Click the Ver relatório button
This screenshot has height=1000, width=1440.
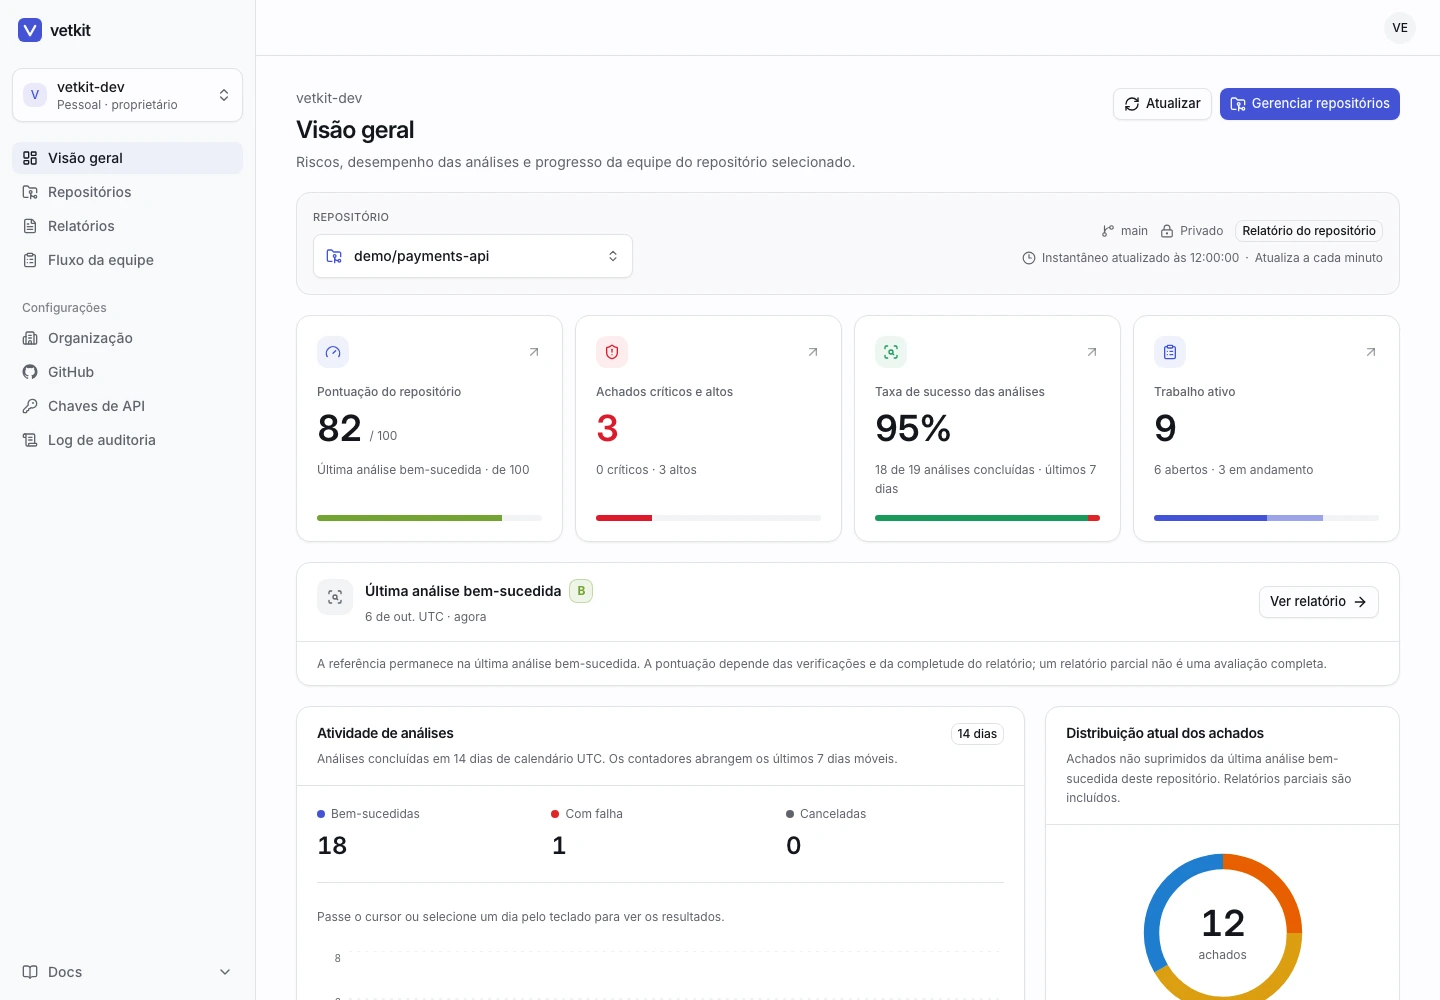[1319, 602]
